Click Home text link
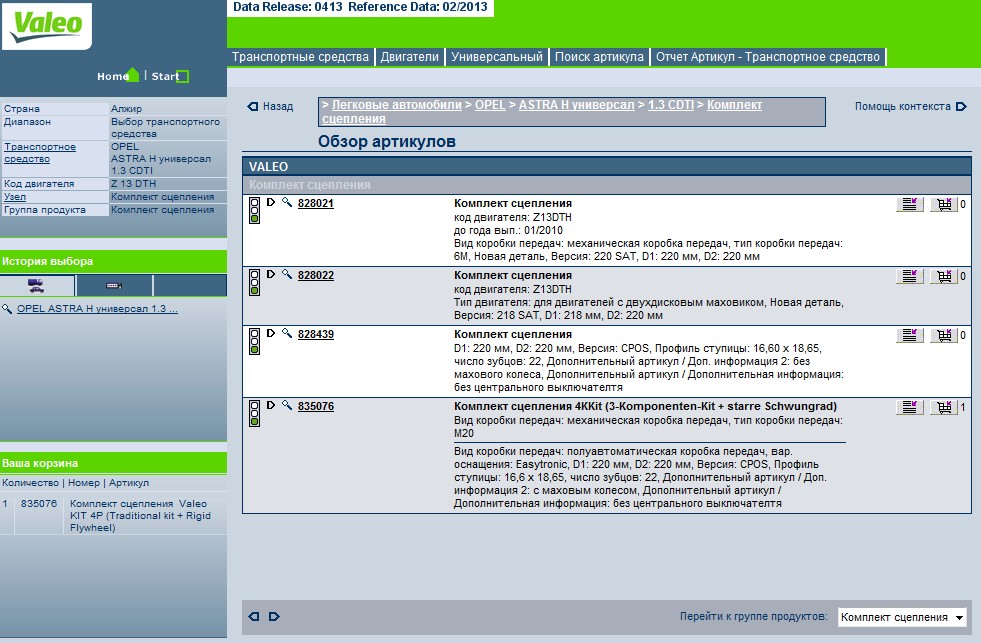 [113, 76]
